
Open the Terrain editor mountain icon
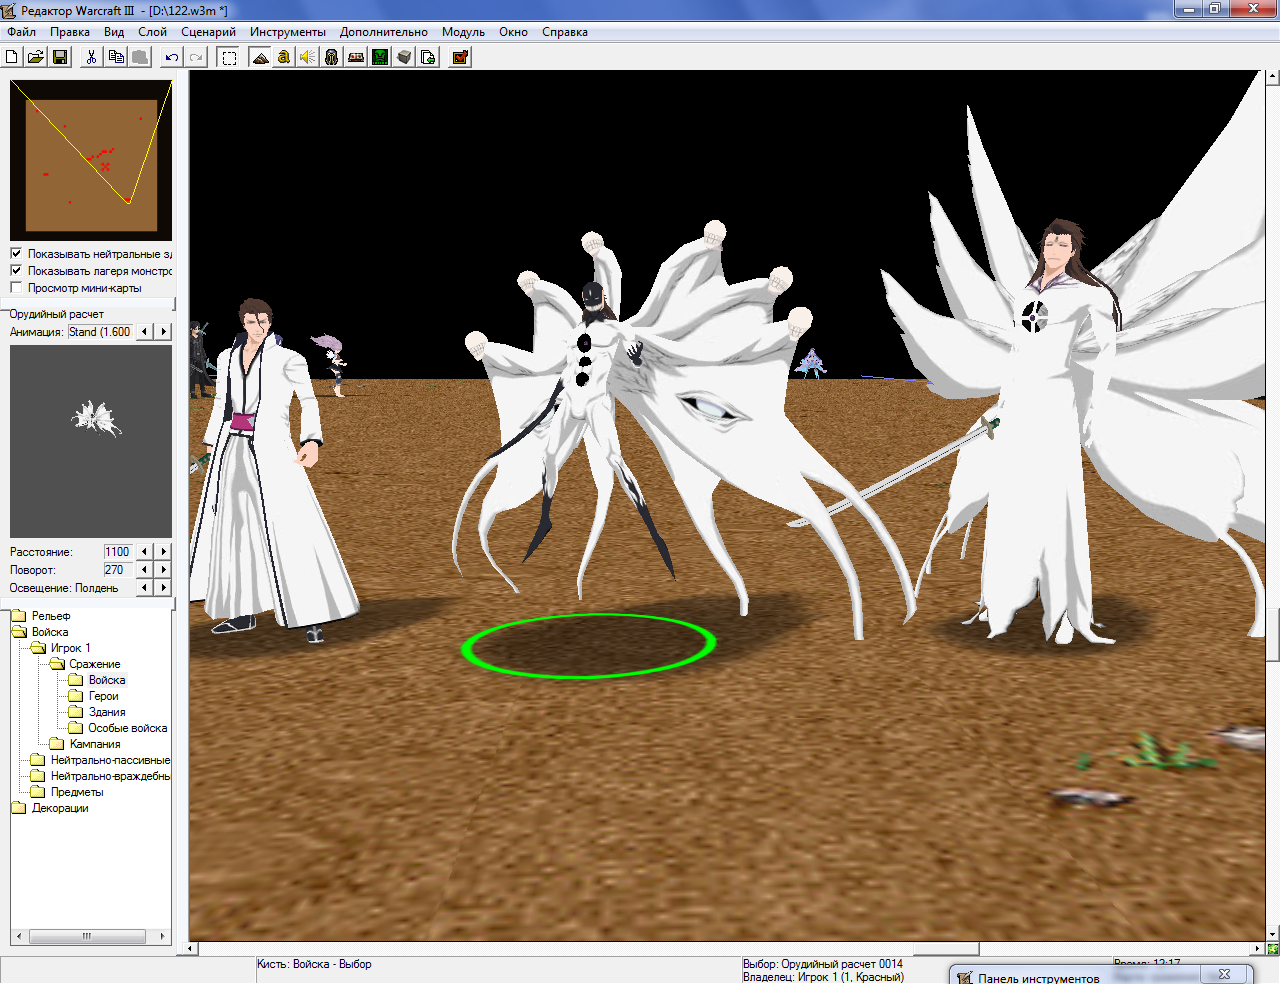(x=260, y=57)
